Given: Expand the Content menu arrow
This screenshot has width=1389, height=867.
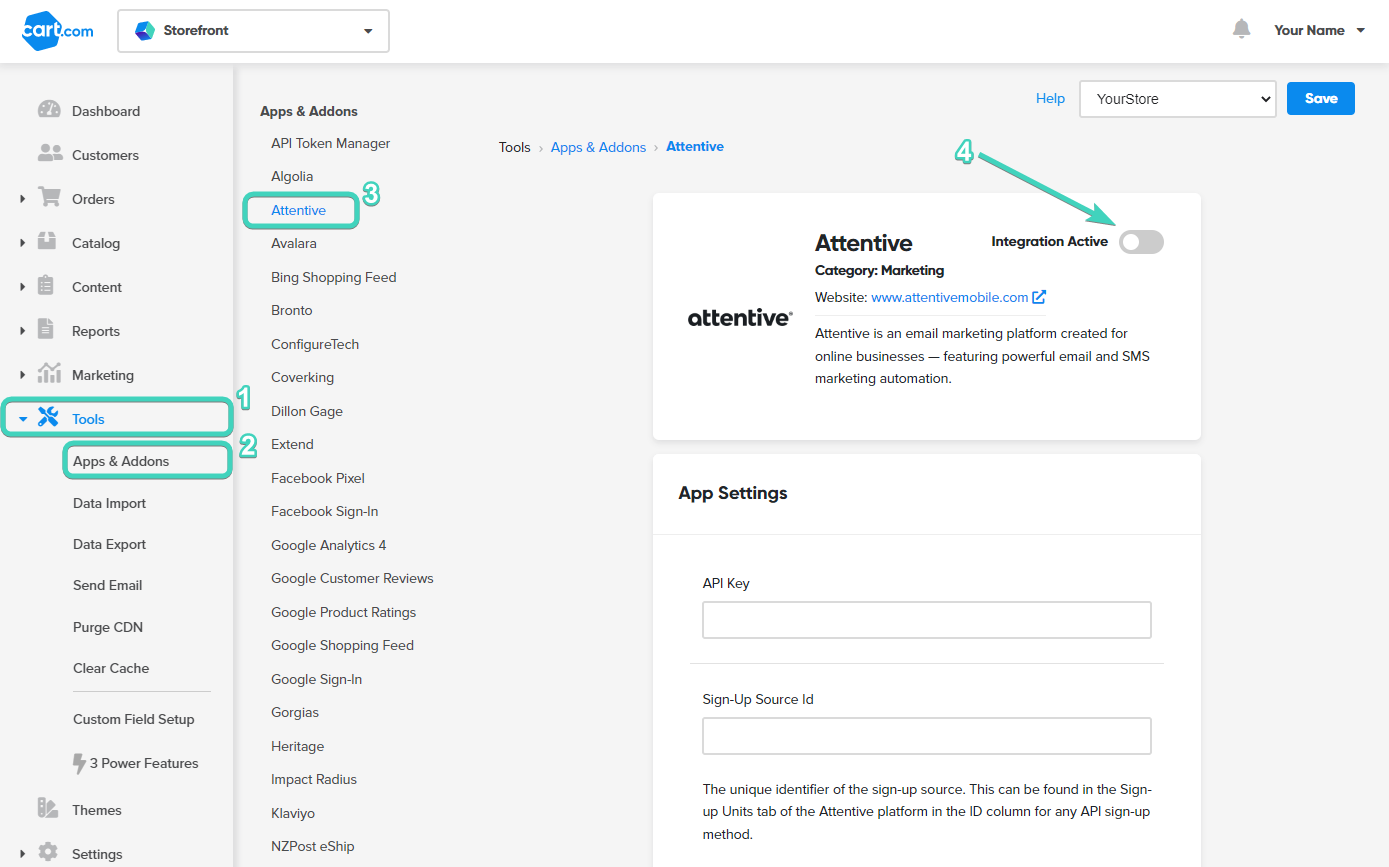Looking at the screenshot, I should [x=22, y=287].
